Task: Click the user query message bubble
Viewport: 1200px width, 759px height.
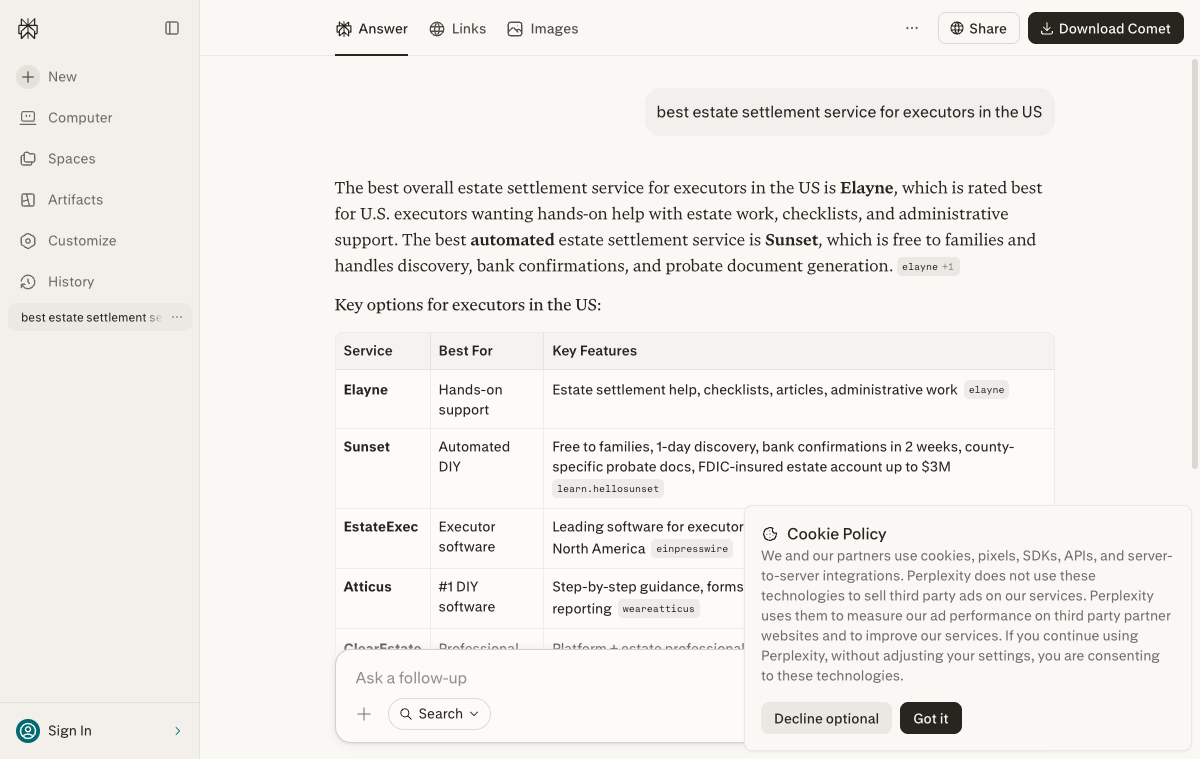Action: pyautogui.click(x=849, y=112)
